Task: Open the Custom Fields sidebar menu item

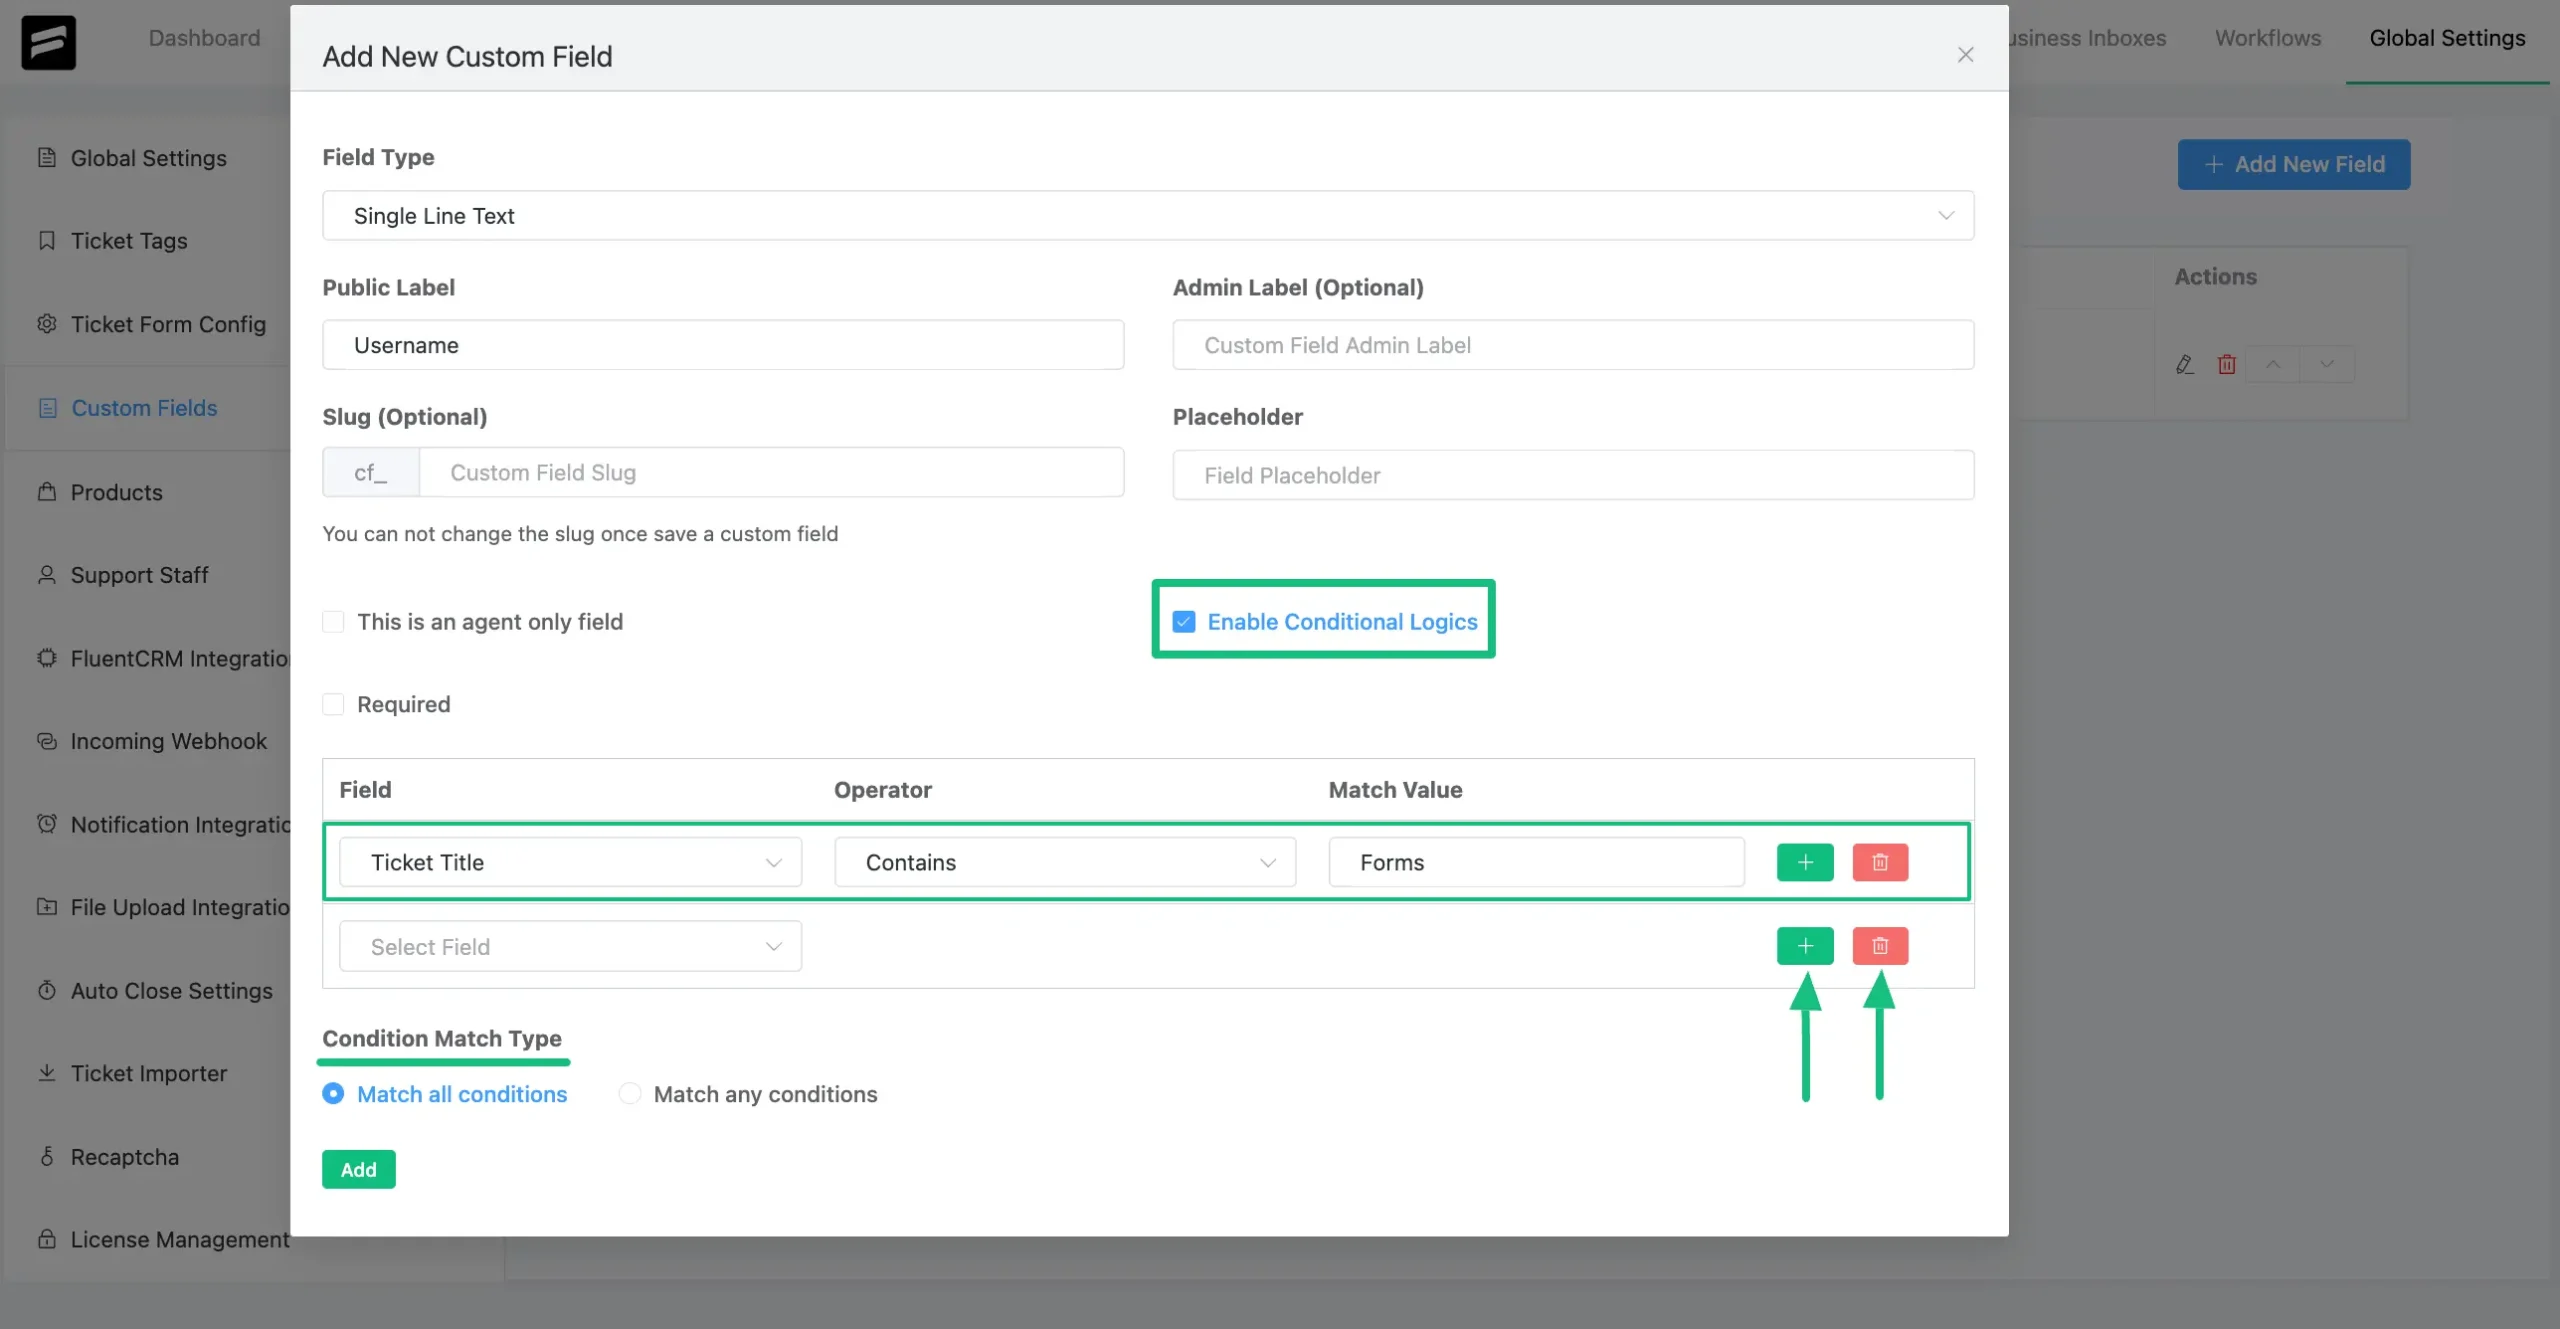Action: tap(144, 408)
